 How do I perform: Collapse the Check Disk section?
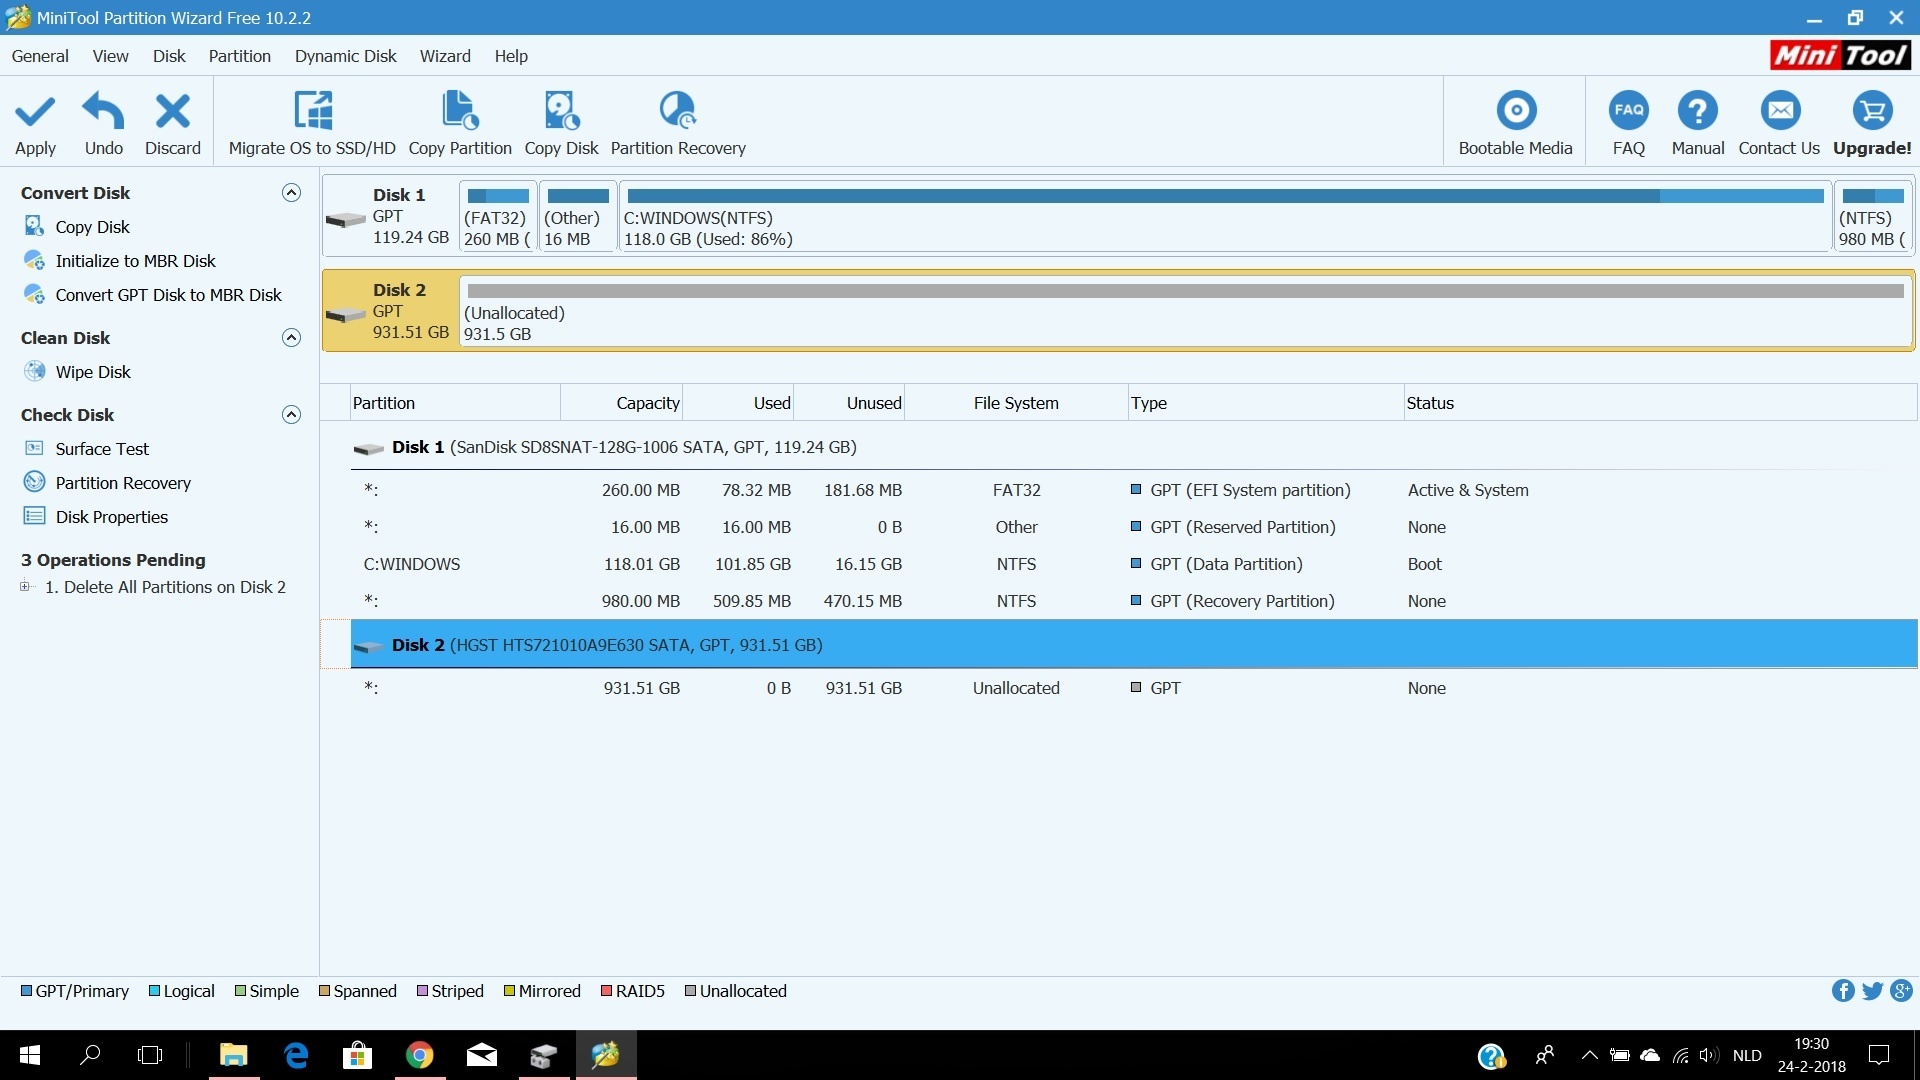(291, 415)
